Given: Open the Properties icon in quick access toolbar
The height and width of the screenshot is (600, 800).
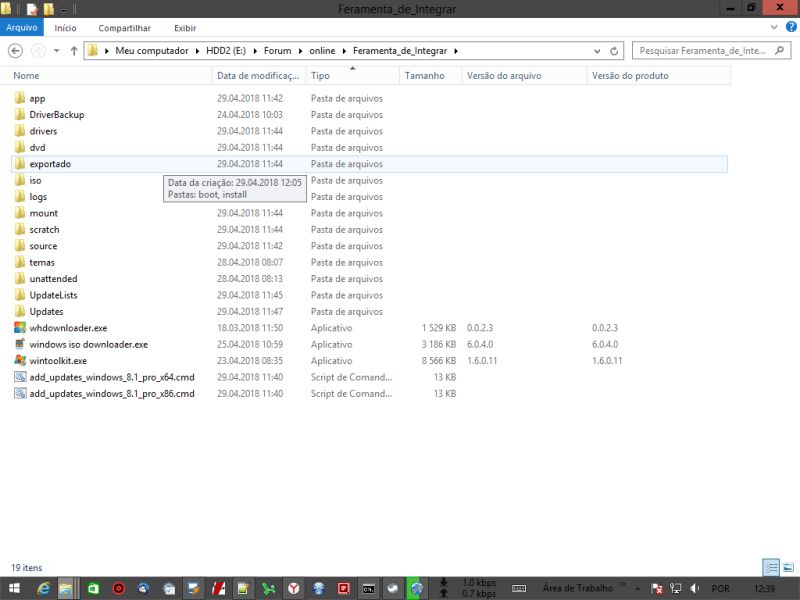Looking at the screenshot, I should click(32, 8).
